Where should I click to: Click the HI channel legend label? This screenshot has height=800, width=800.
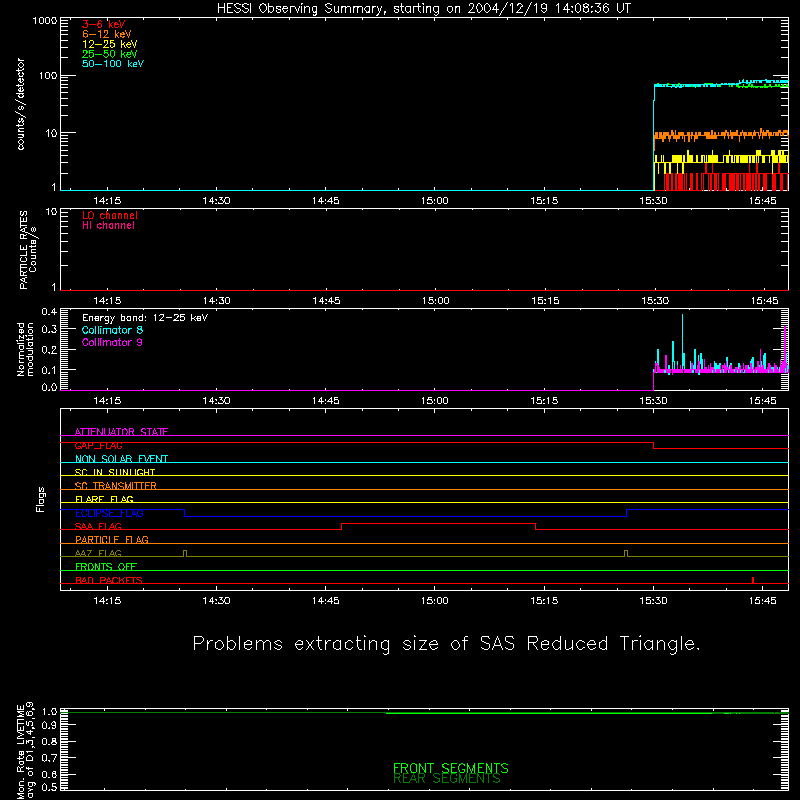108,225
